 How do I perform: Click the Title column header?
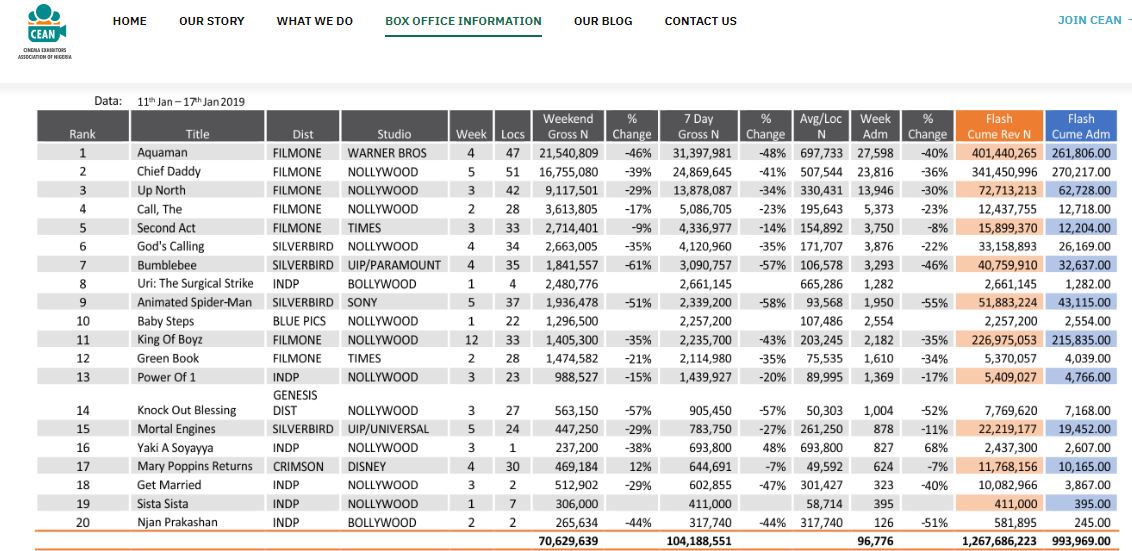[197, 126]
